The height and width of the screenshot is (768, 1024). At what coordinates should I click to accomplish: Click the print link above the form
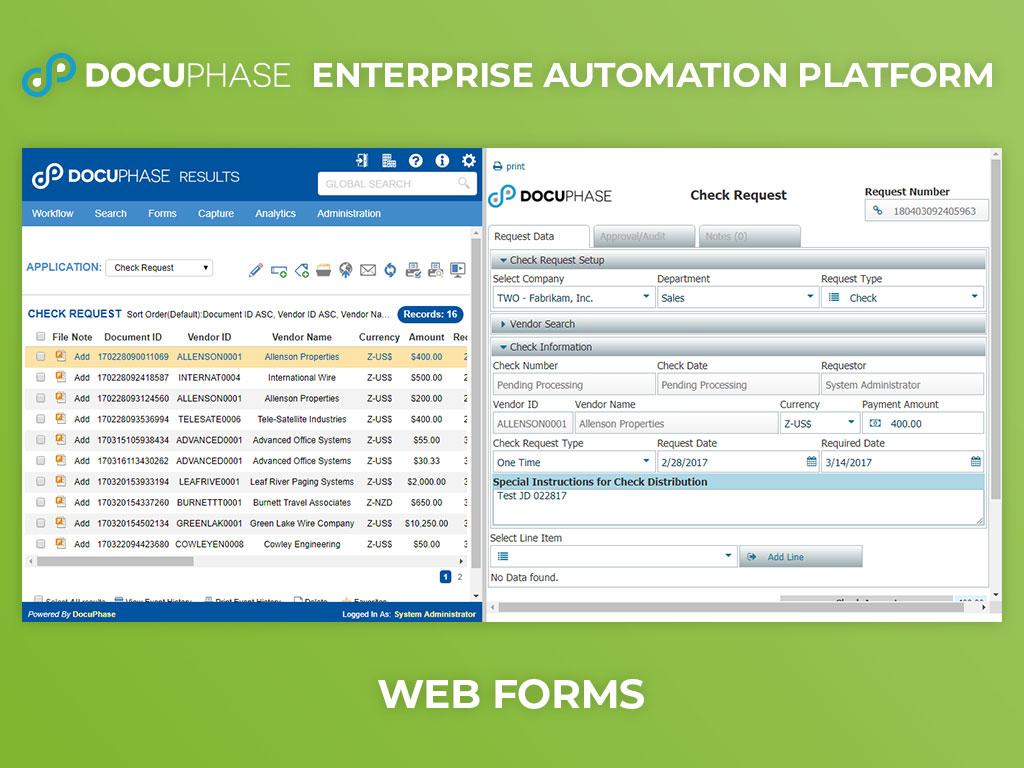pos(509,167)
